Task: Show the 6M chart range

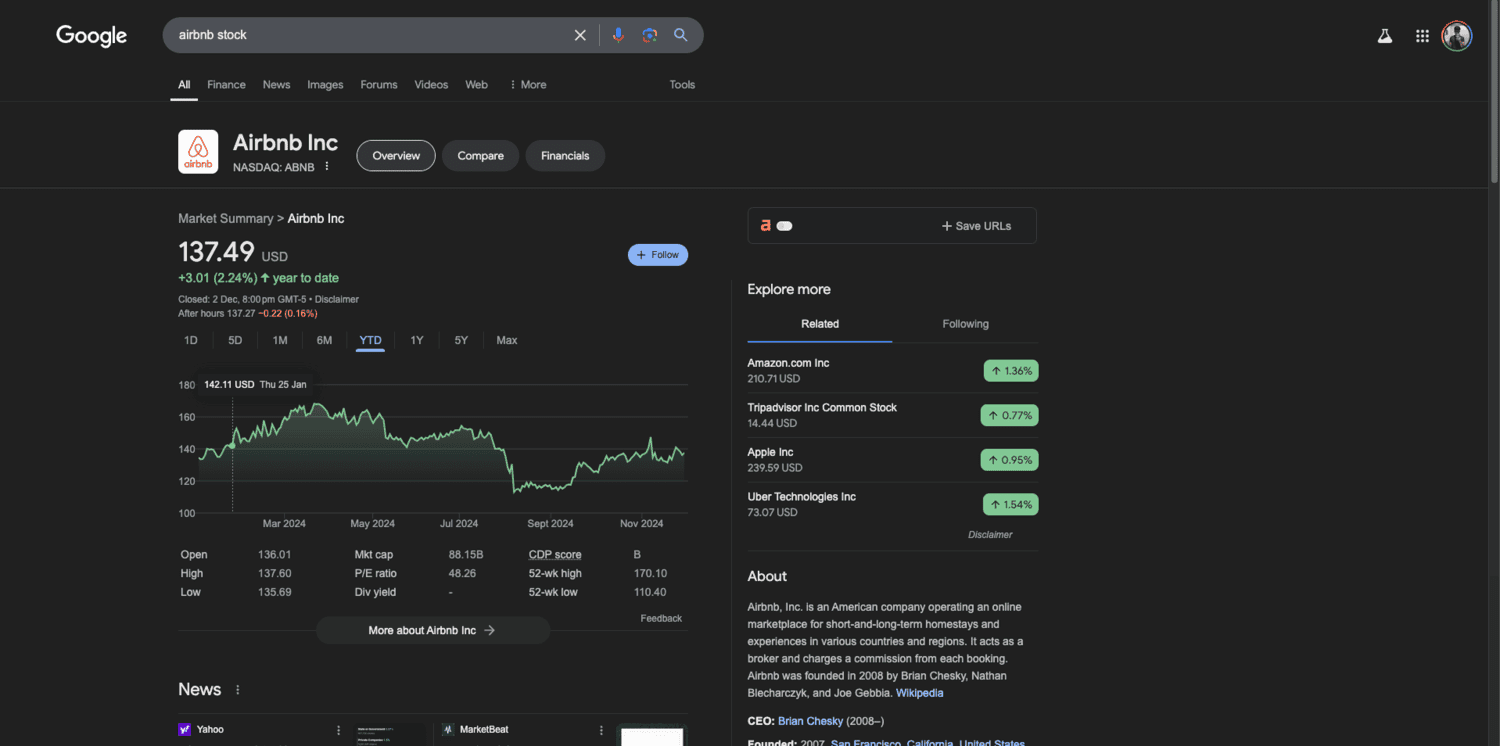Action: (324, 341)
